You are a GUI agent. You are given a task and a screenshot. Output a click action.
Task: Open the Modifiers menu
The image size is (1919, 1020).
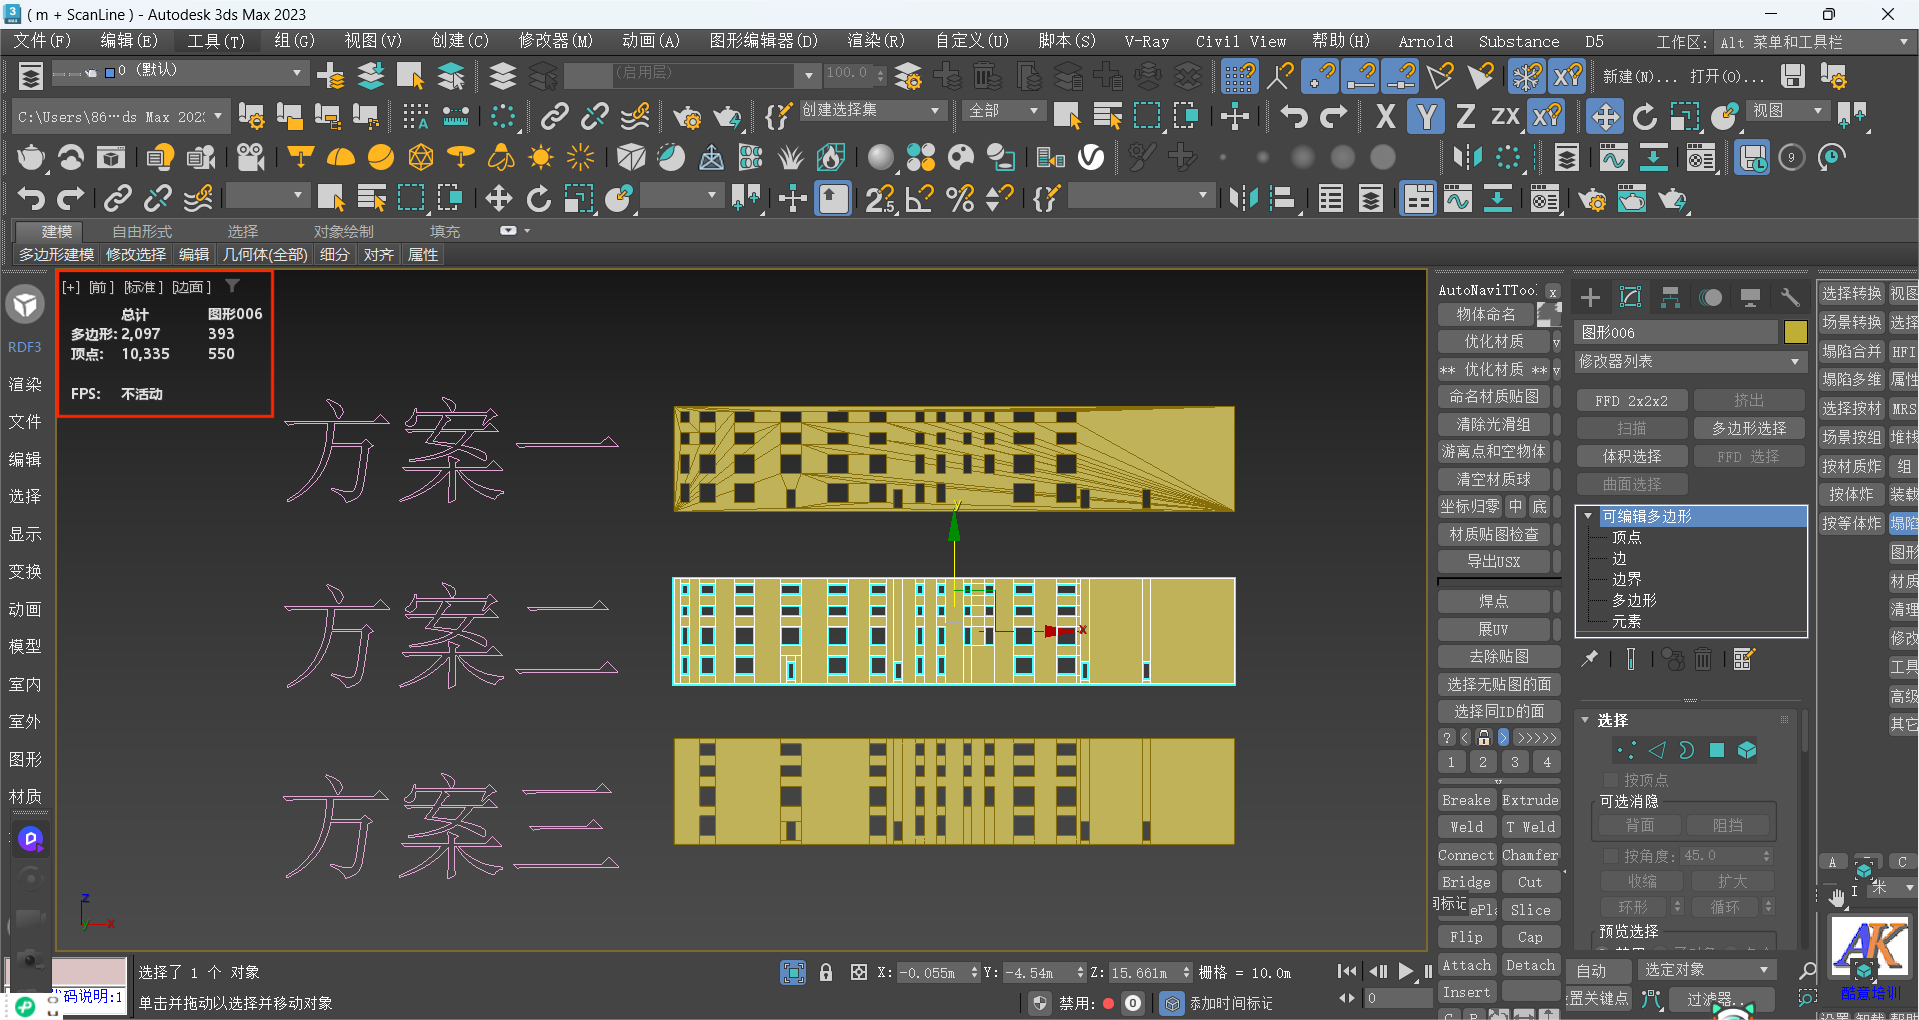click(555, 41)
